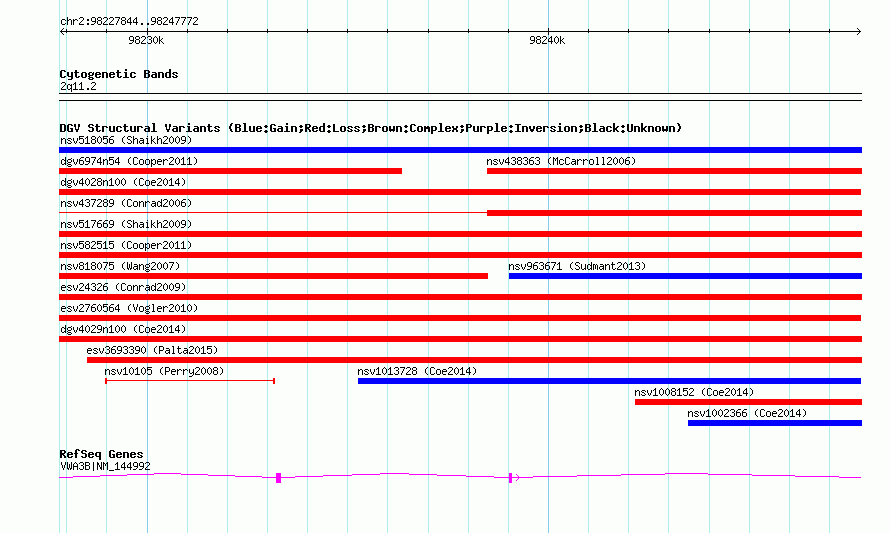
Task: Click the nsv963671 (Sudmant2013) blue bar
Action: 685,276
